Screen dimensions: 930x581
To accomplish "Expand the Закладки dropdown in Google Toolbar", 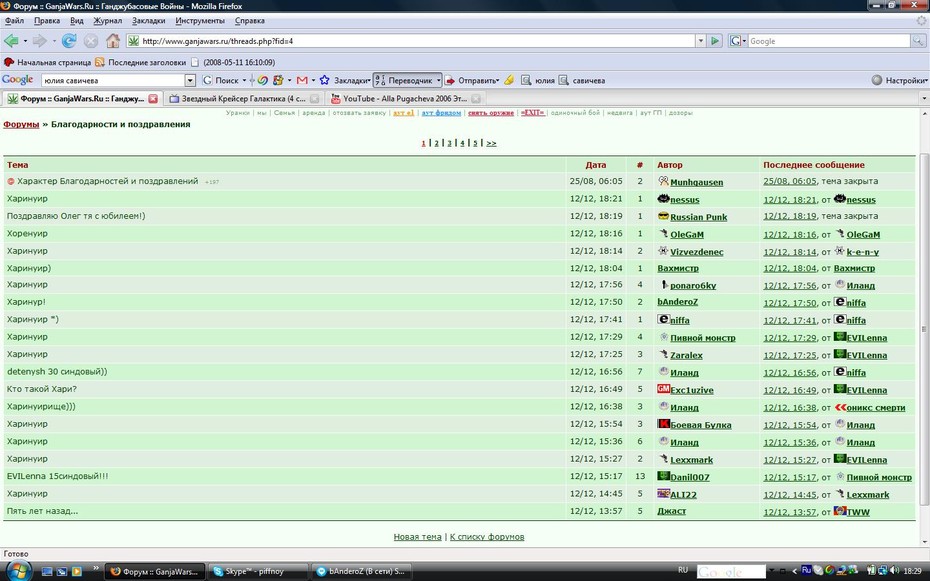I will [369, 80].
